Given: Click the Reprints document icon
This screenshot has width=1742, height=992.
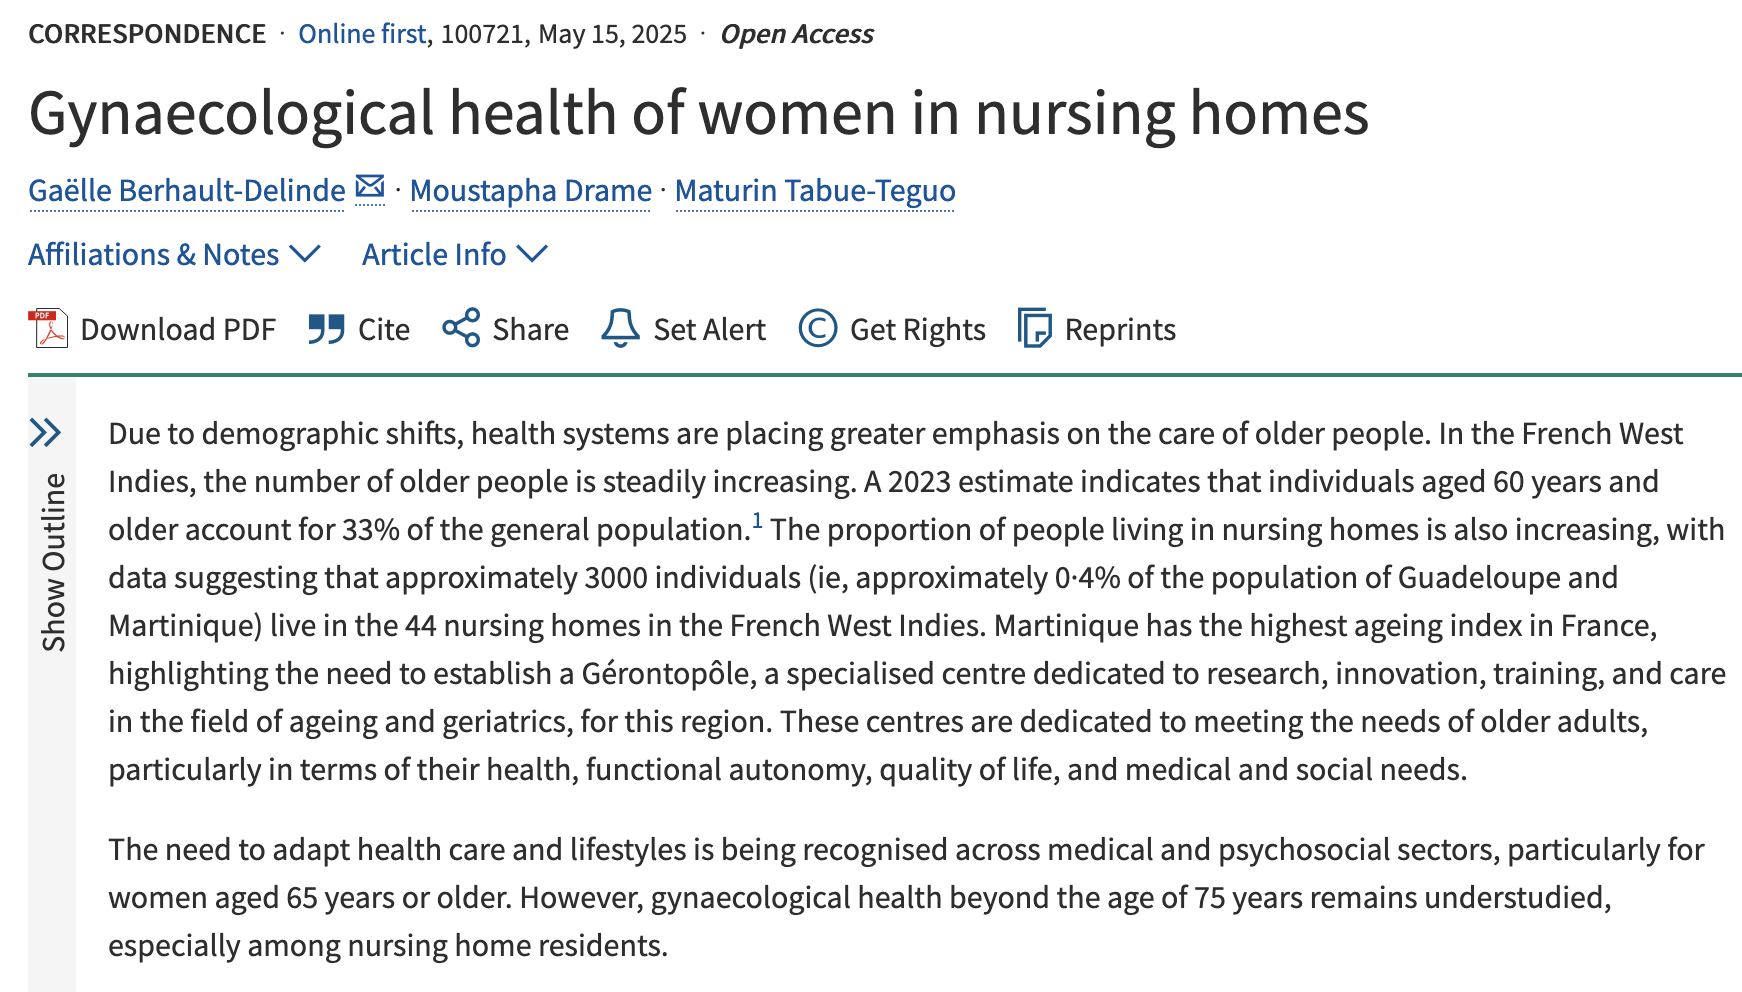Looking at the screenshot, I should 1034,328.
